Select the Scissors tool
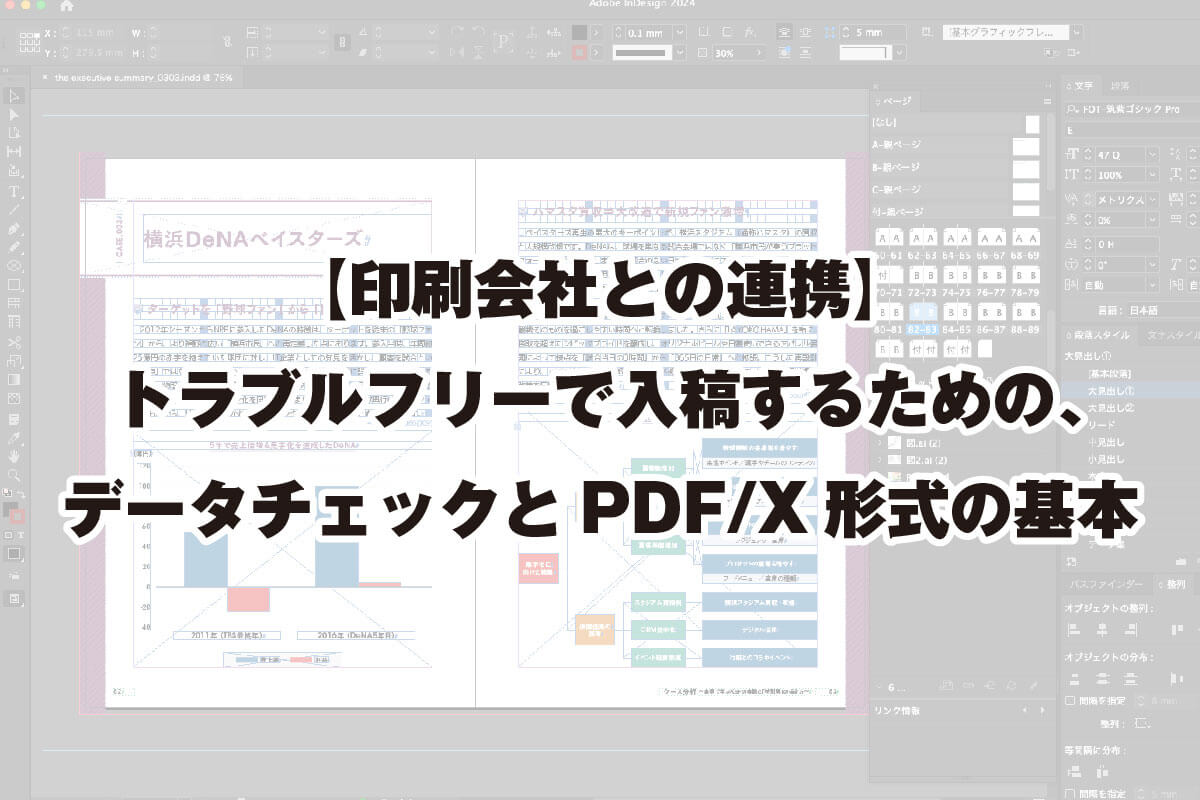Image resolution: width=1200 pixels, height=800 pixels. (x=14, y=343)
